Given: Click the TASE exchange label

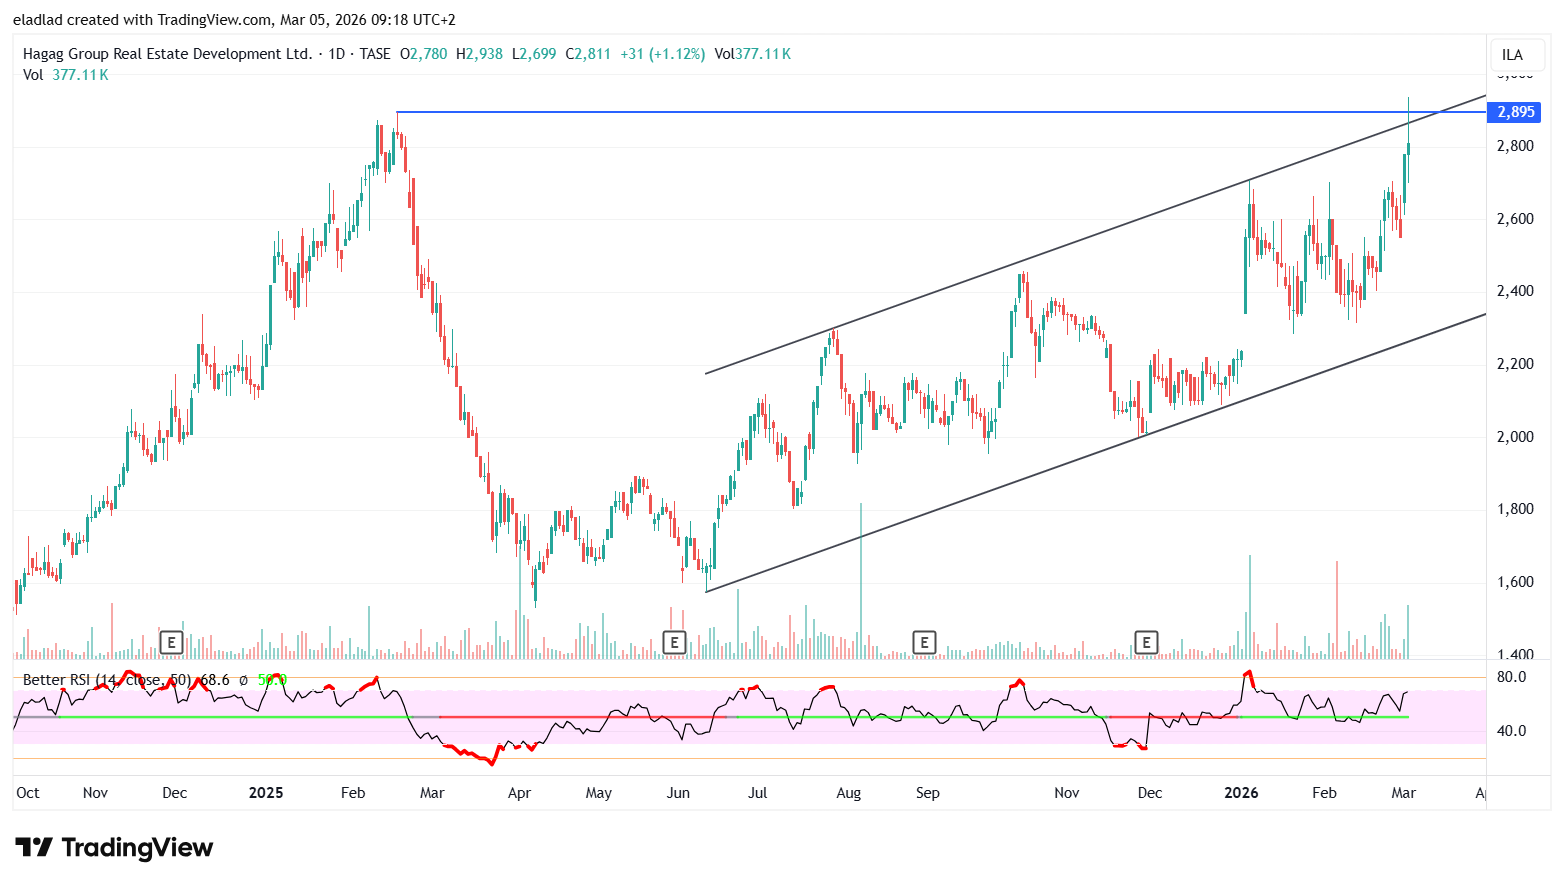Looking at the screenshot, I should [x=375, y=54].
